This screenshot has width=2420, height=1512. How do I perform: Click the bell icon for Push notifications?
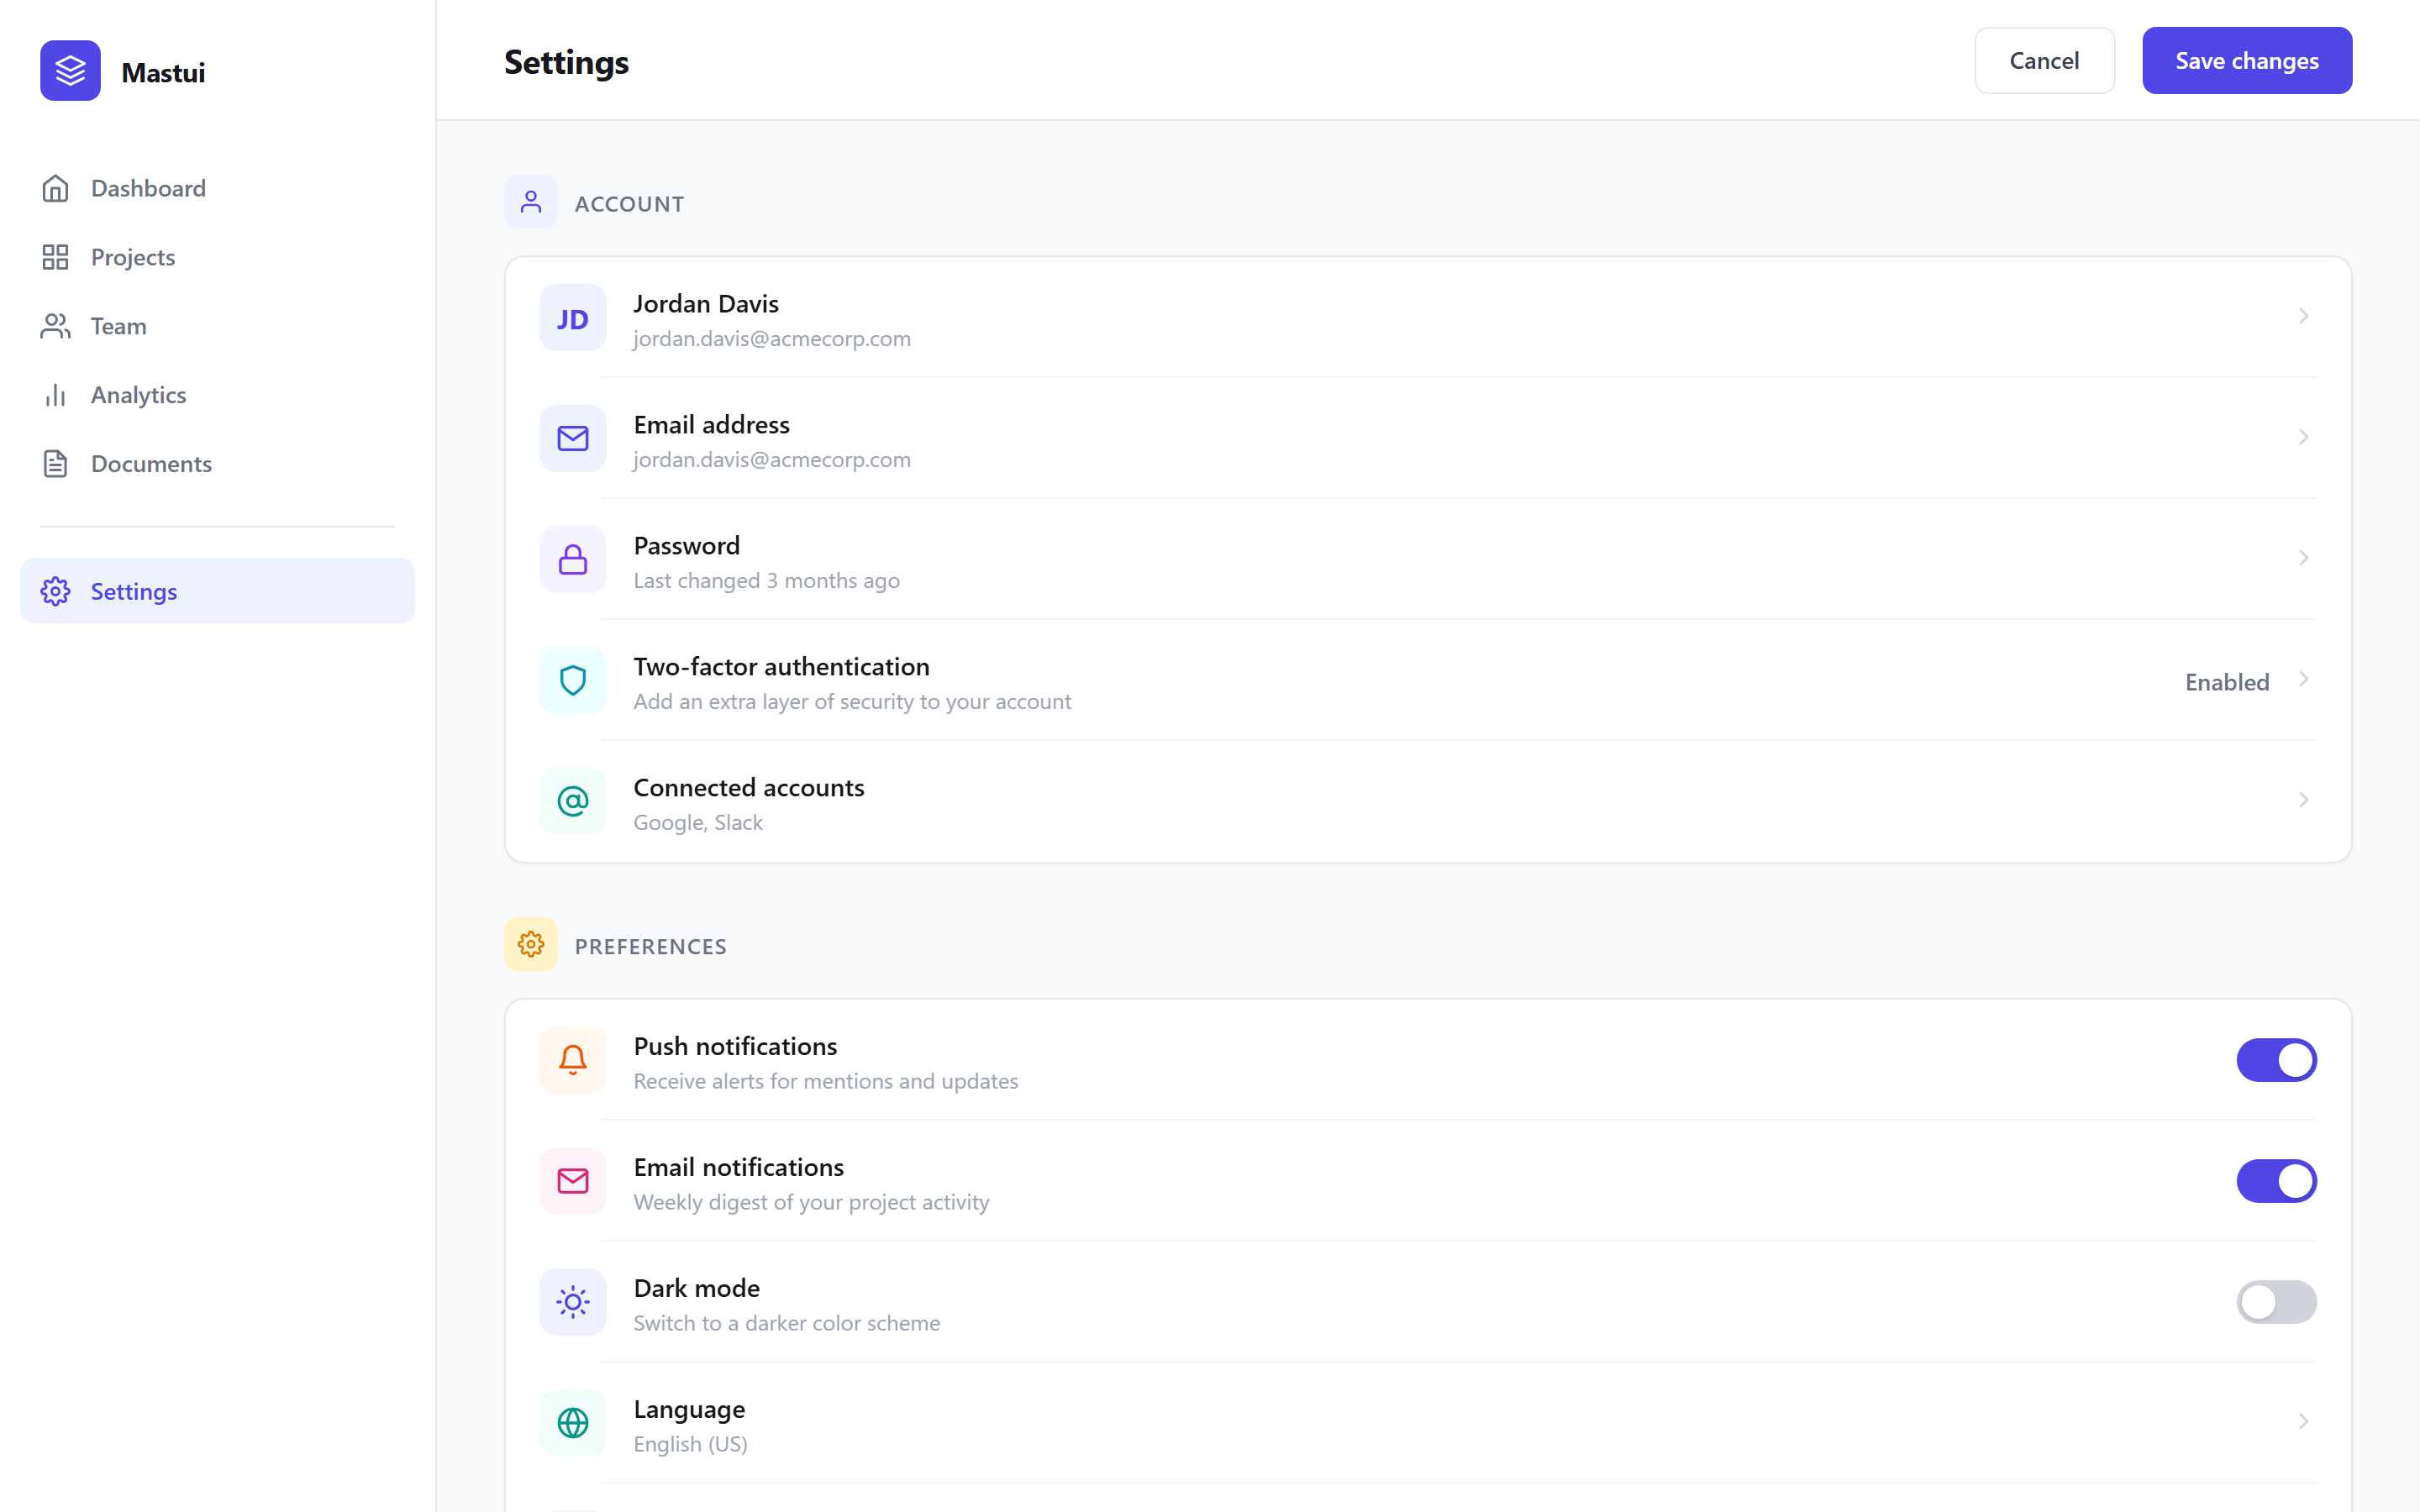pyautogui.click(x=573, y=1060)
